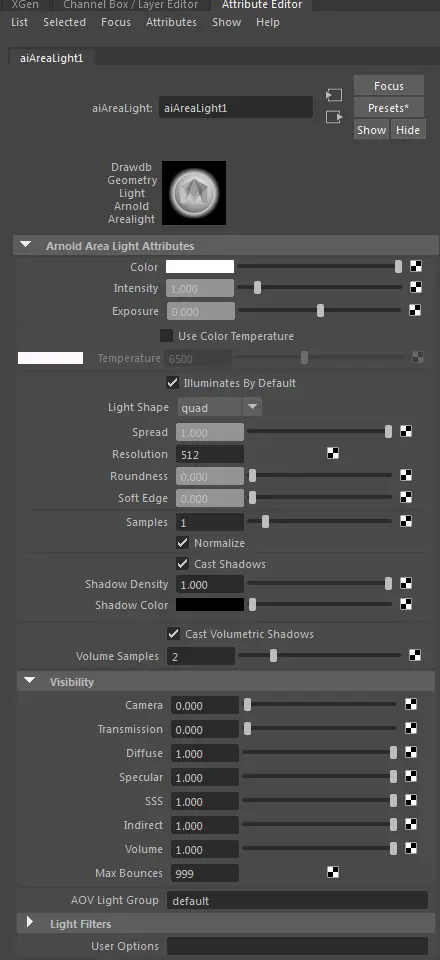Viewport: 440px width, 960px height.
Task: Enable Use Color Temperature checkbox
Action: tap(166, 336)
